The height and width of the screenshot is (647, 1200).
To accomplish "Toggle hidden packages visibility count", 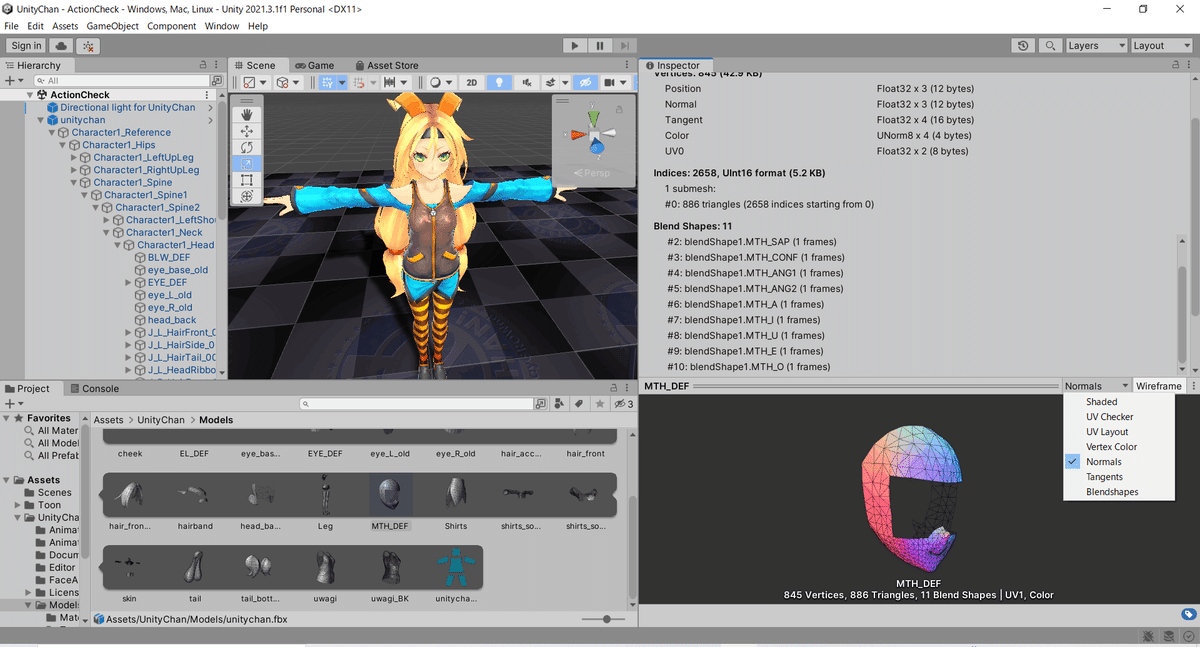I will pyautogui.click(x=623, y=404).
